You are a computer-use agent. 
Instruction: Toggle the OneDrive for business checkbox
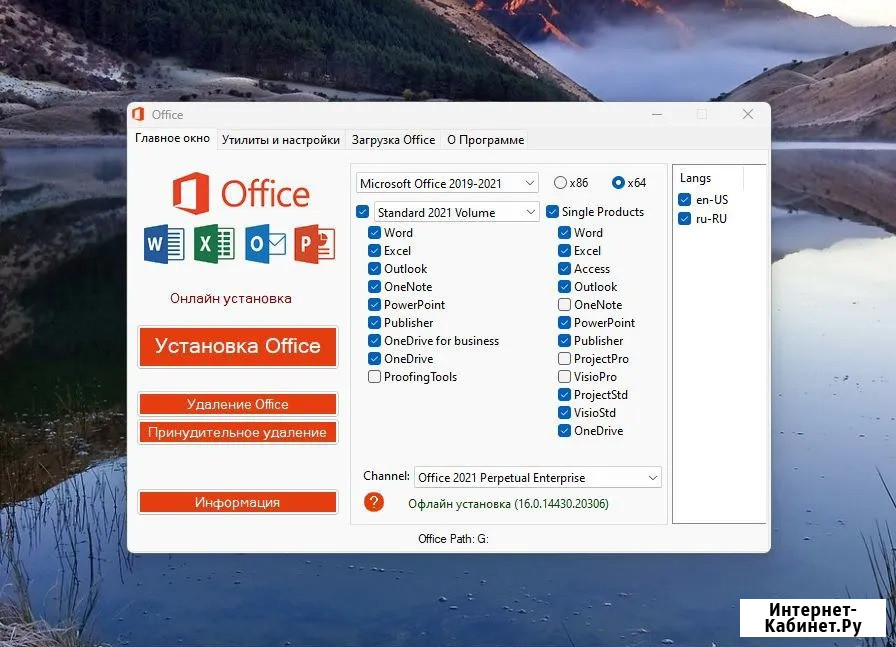tap(374, 341)
